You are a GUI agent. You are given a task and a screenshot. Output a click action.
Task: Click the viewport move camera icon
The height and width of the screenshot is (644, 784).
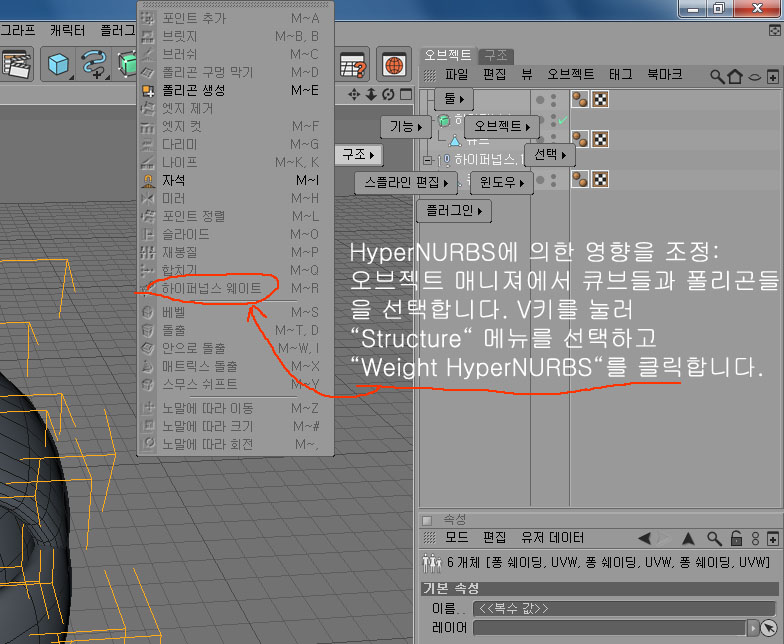pos(354,94)
